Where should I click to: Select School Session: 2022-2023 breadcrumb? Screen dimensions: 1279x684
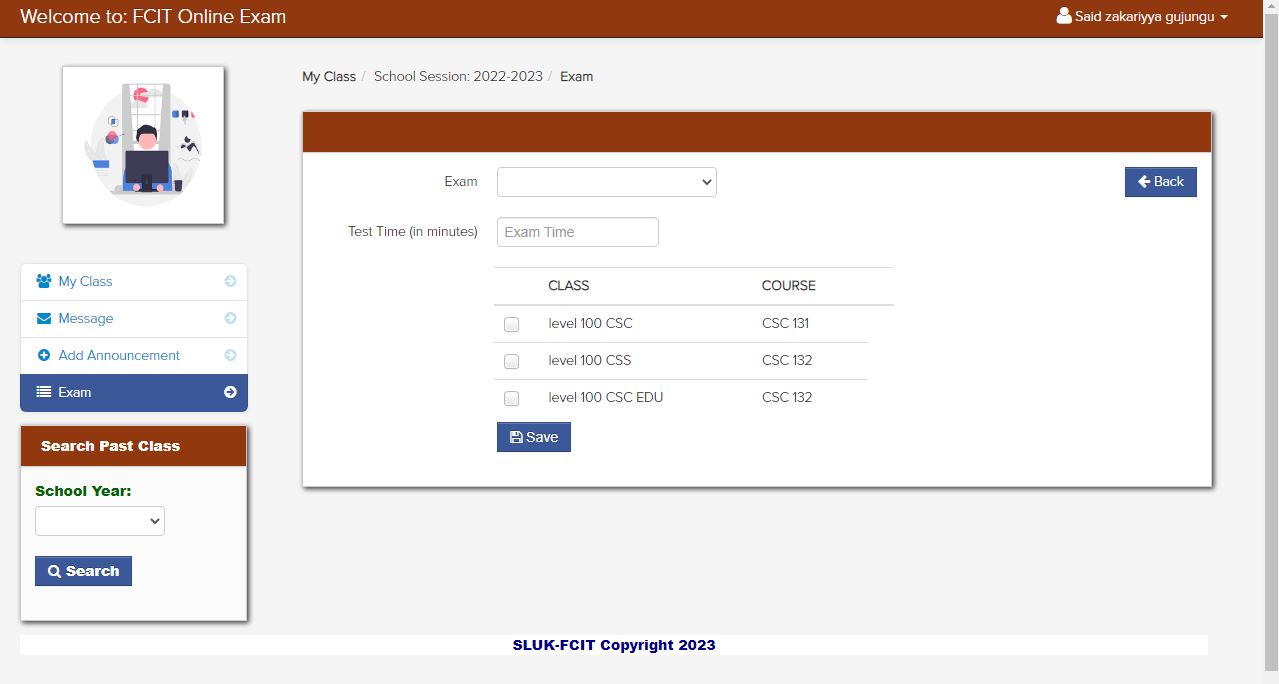458,76
